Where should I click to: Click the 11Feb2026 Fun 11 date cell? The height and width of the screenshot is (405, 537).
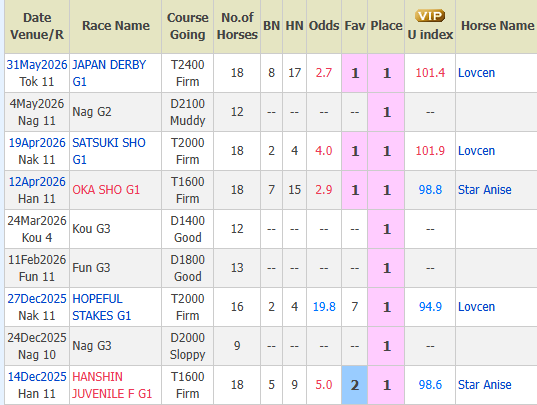point(37,268)
